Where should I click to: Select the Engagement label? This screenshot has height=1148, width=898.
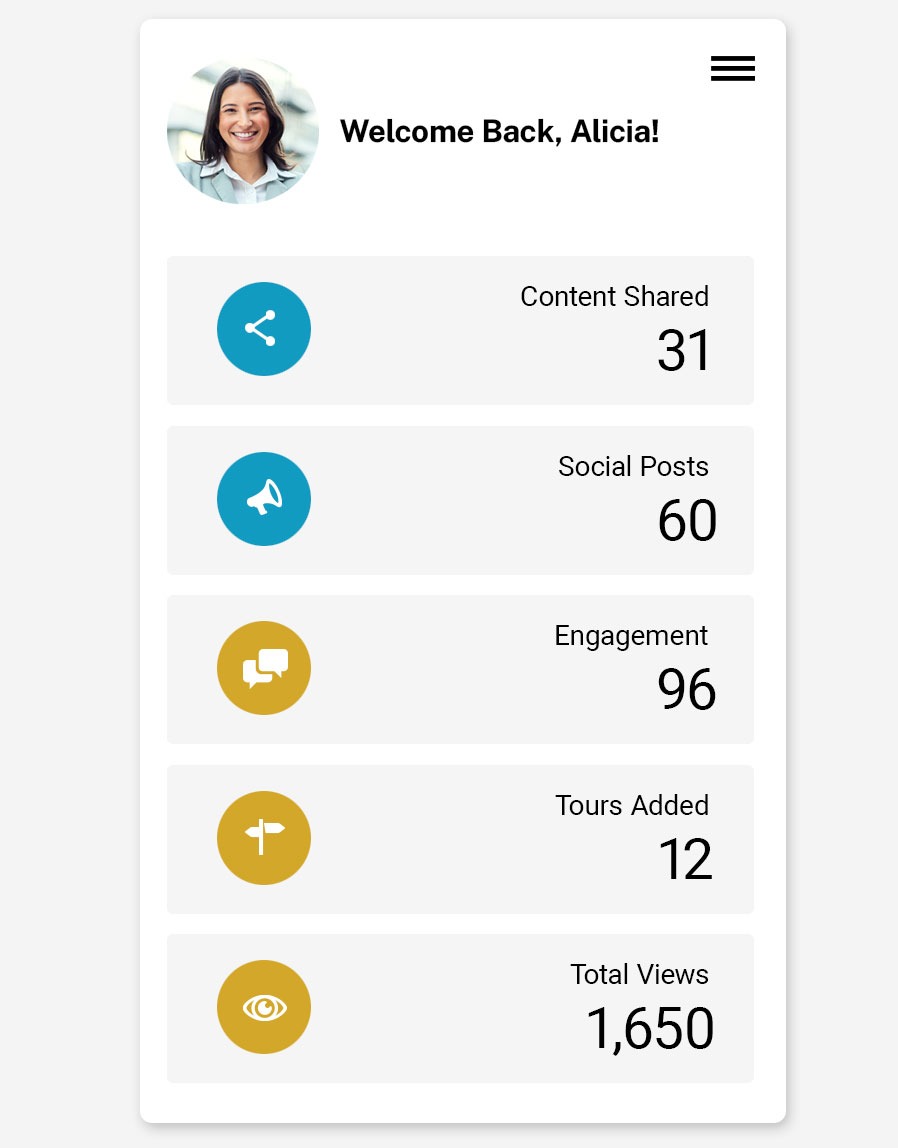[x=631, y=636]
